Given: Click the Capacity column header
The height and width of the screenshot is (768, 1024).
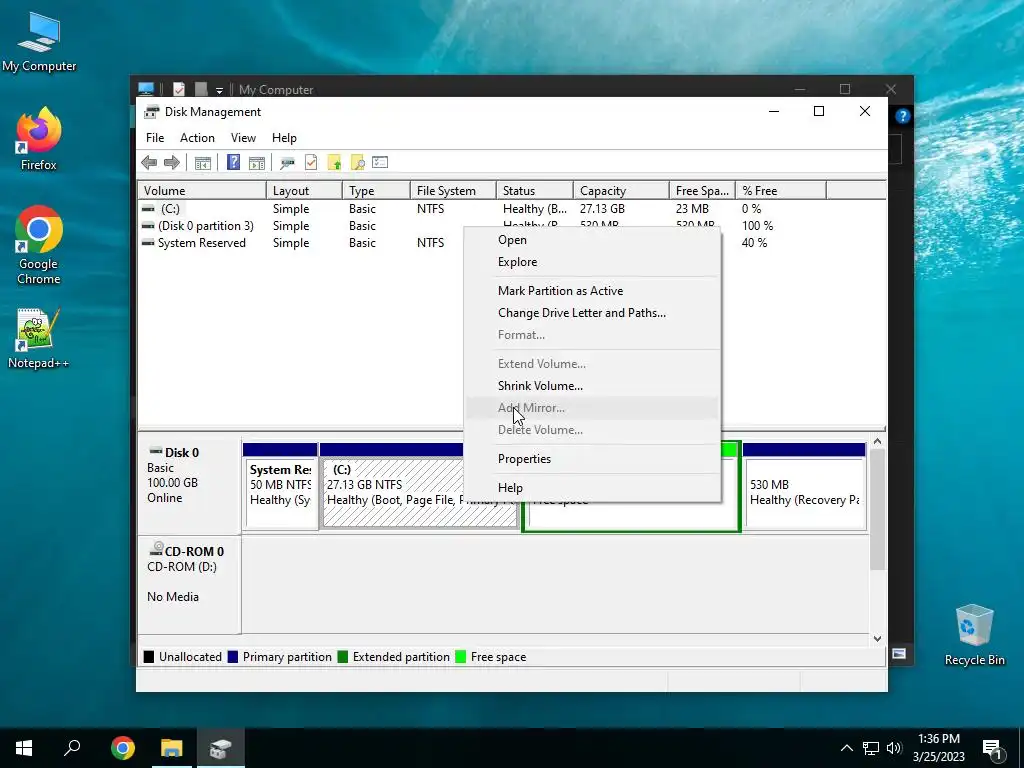Looking at the screenshot, I should click(621, 191).
